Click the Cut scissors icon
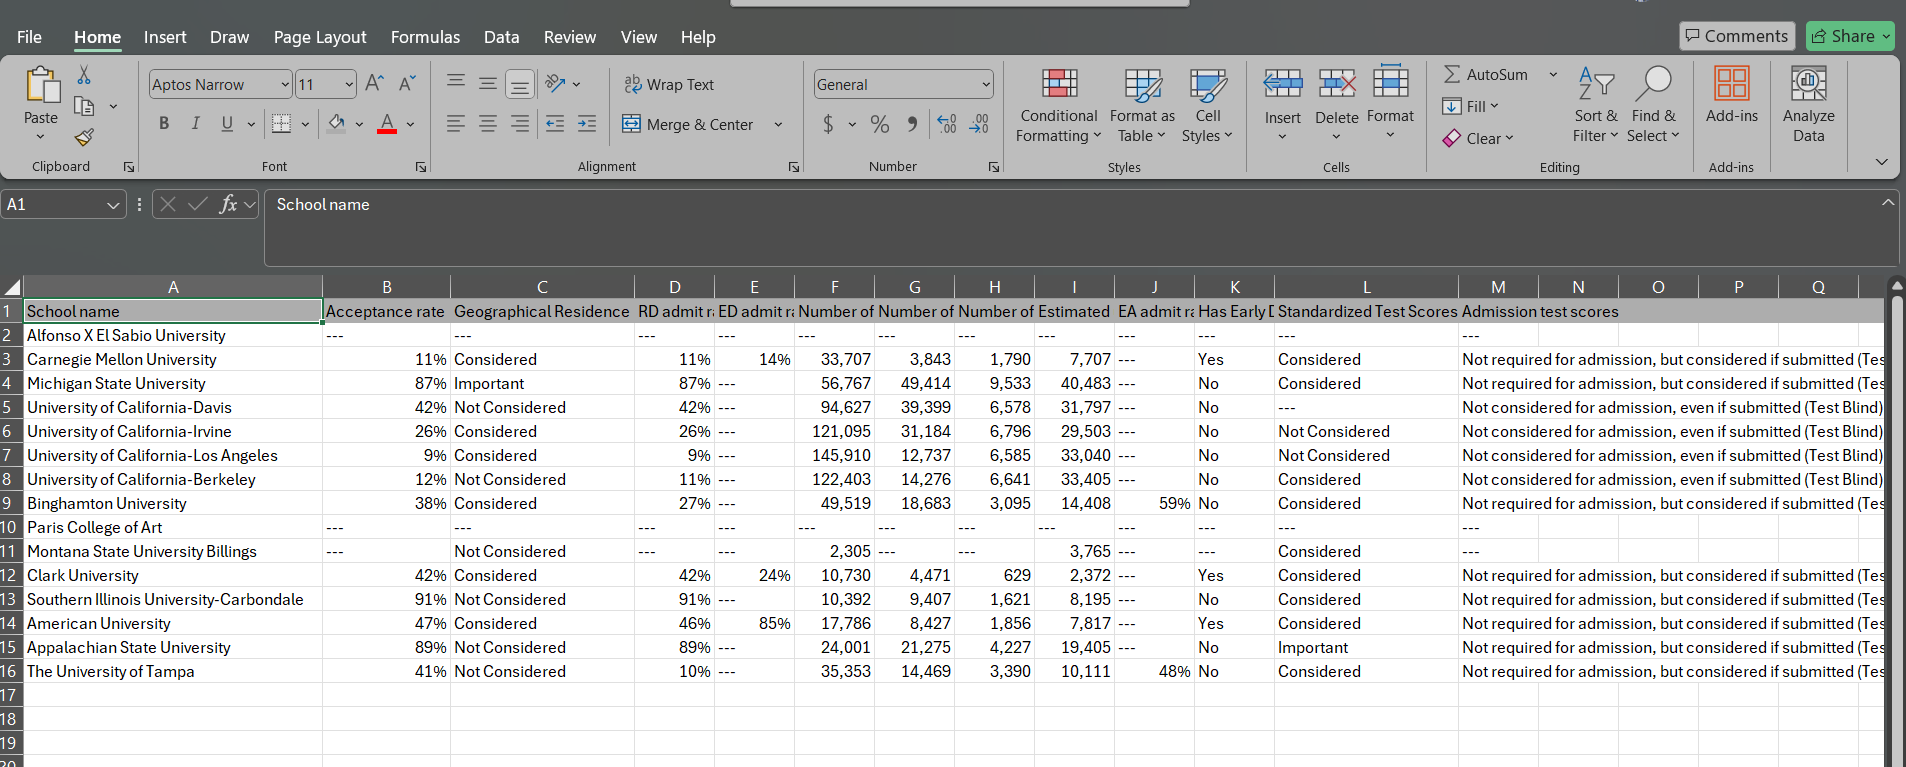1906x767 pixels. tap(84, 76)
